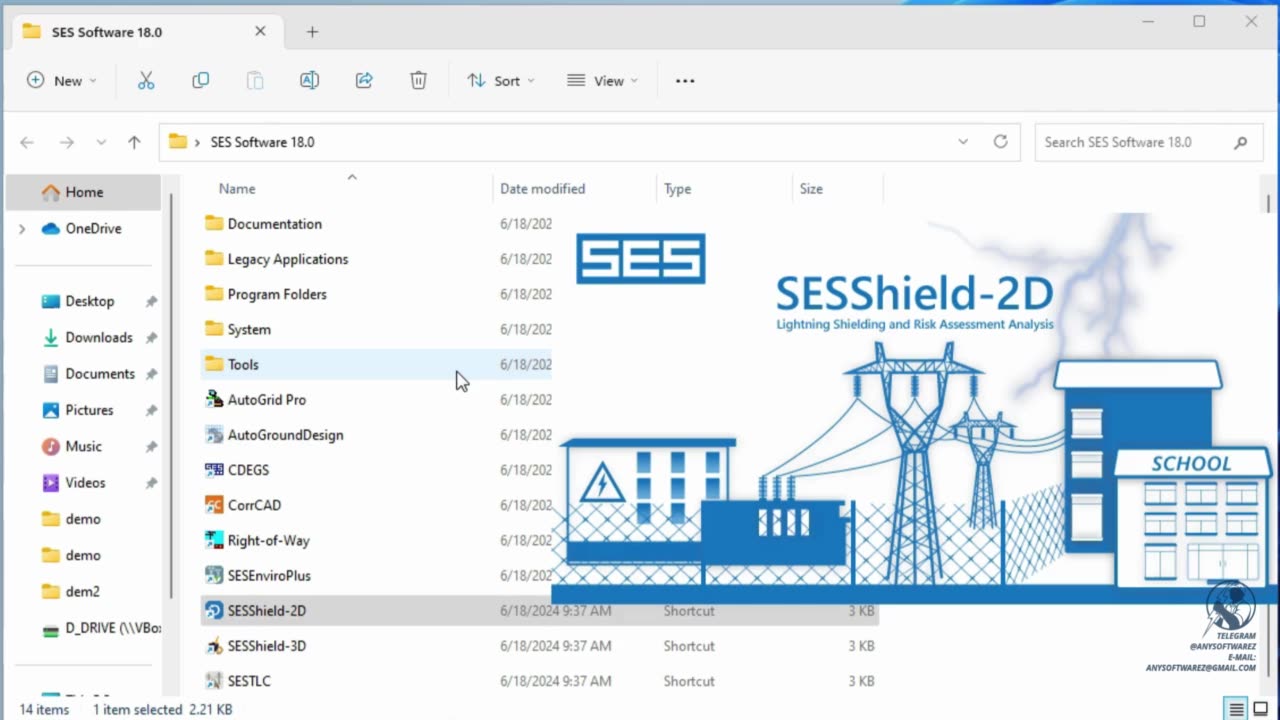
Task: Select the SESShield-3D shortcut icon
Action: 214,646
